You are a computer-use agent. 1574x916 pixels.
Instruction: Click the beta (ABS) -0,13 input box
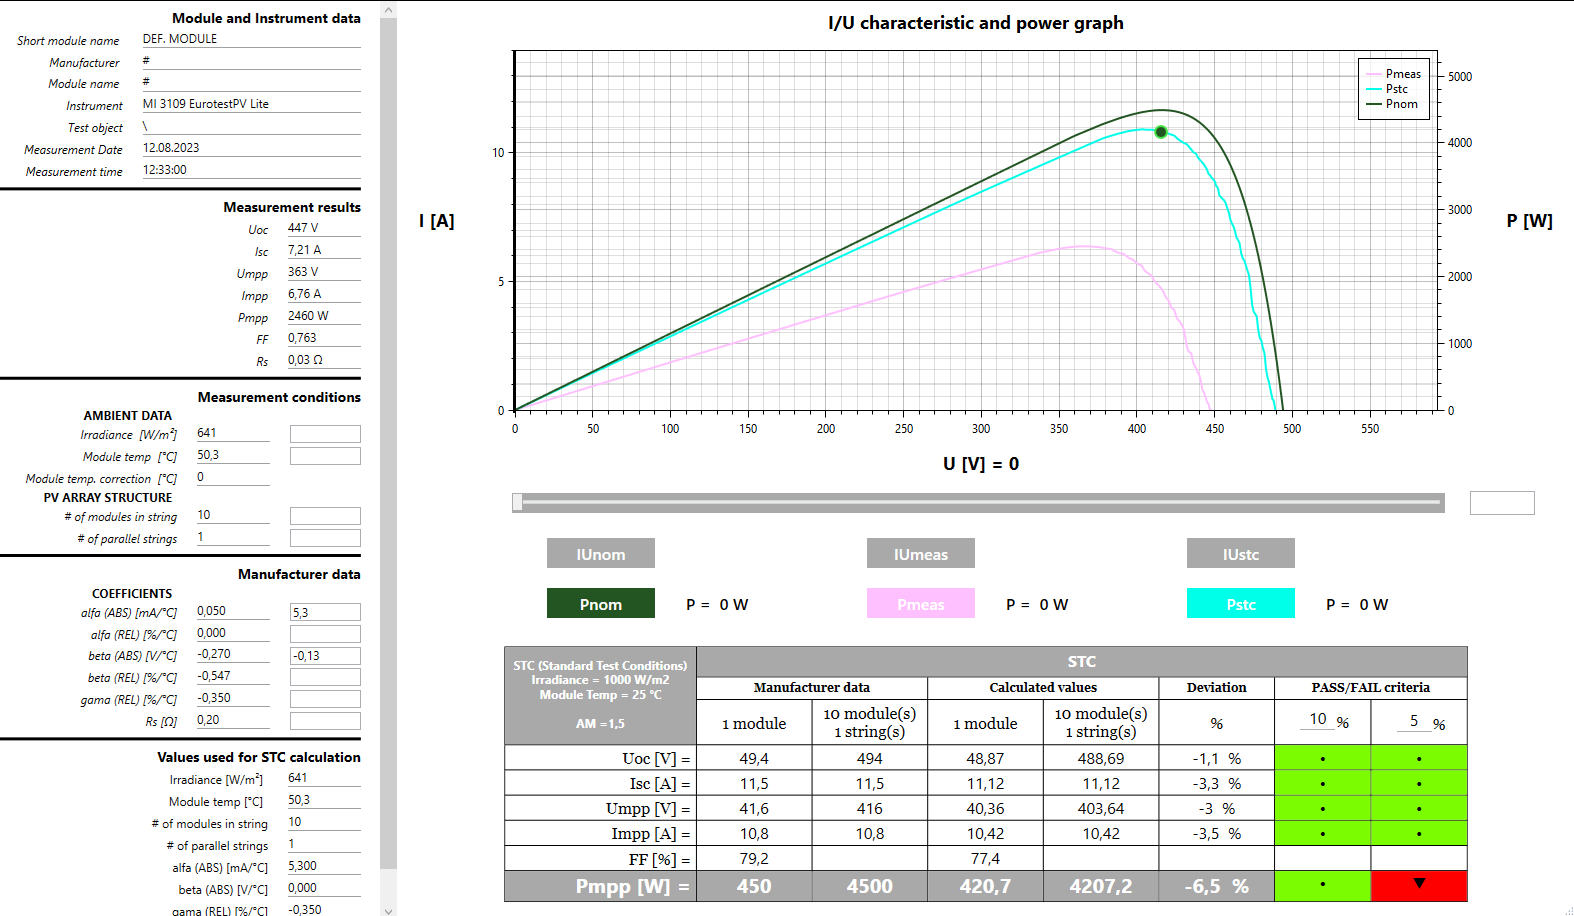tap(325, 656)
